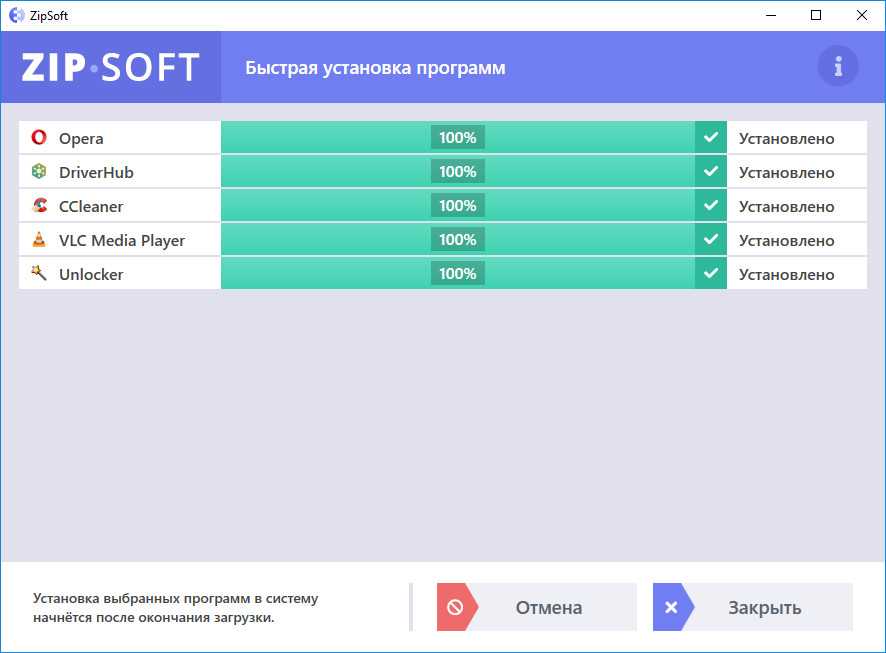The width and height of the screenshot is (886, 653).
Task: Click the CCleaner icon
Action: (x=39, y=205)
